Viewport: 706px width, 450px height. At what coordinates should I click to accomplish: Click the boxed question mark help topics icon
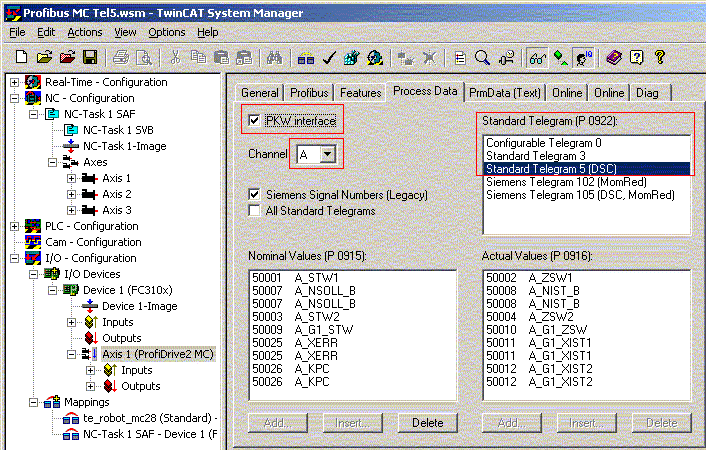click(x=637, y=57)
